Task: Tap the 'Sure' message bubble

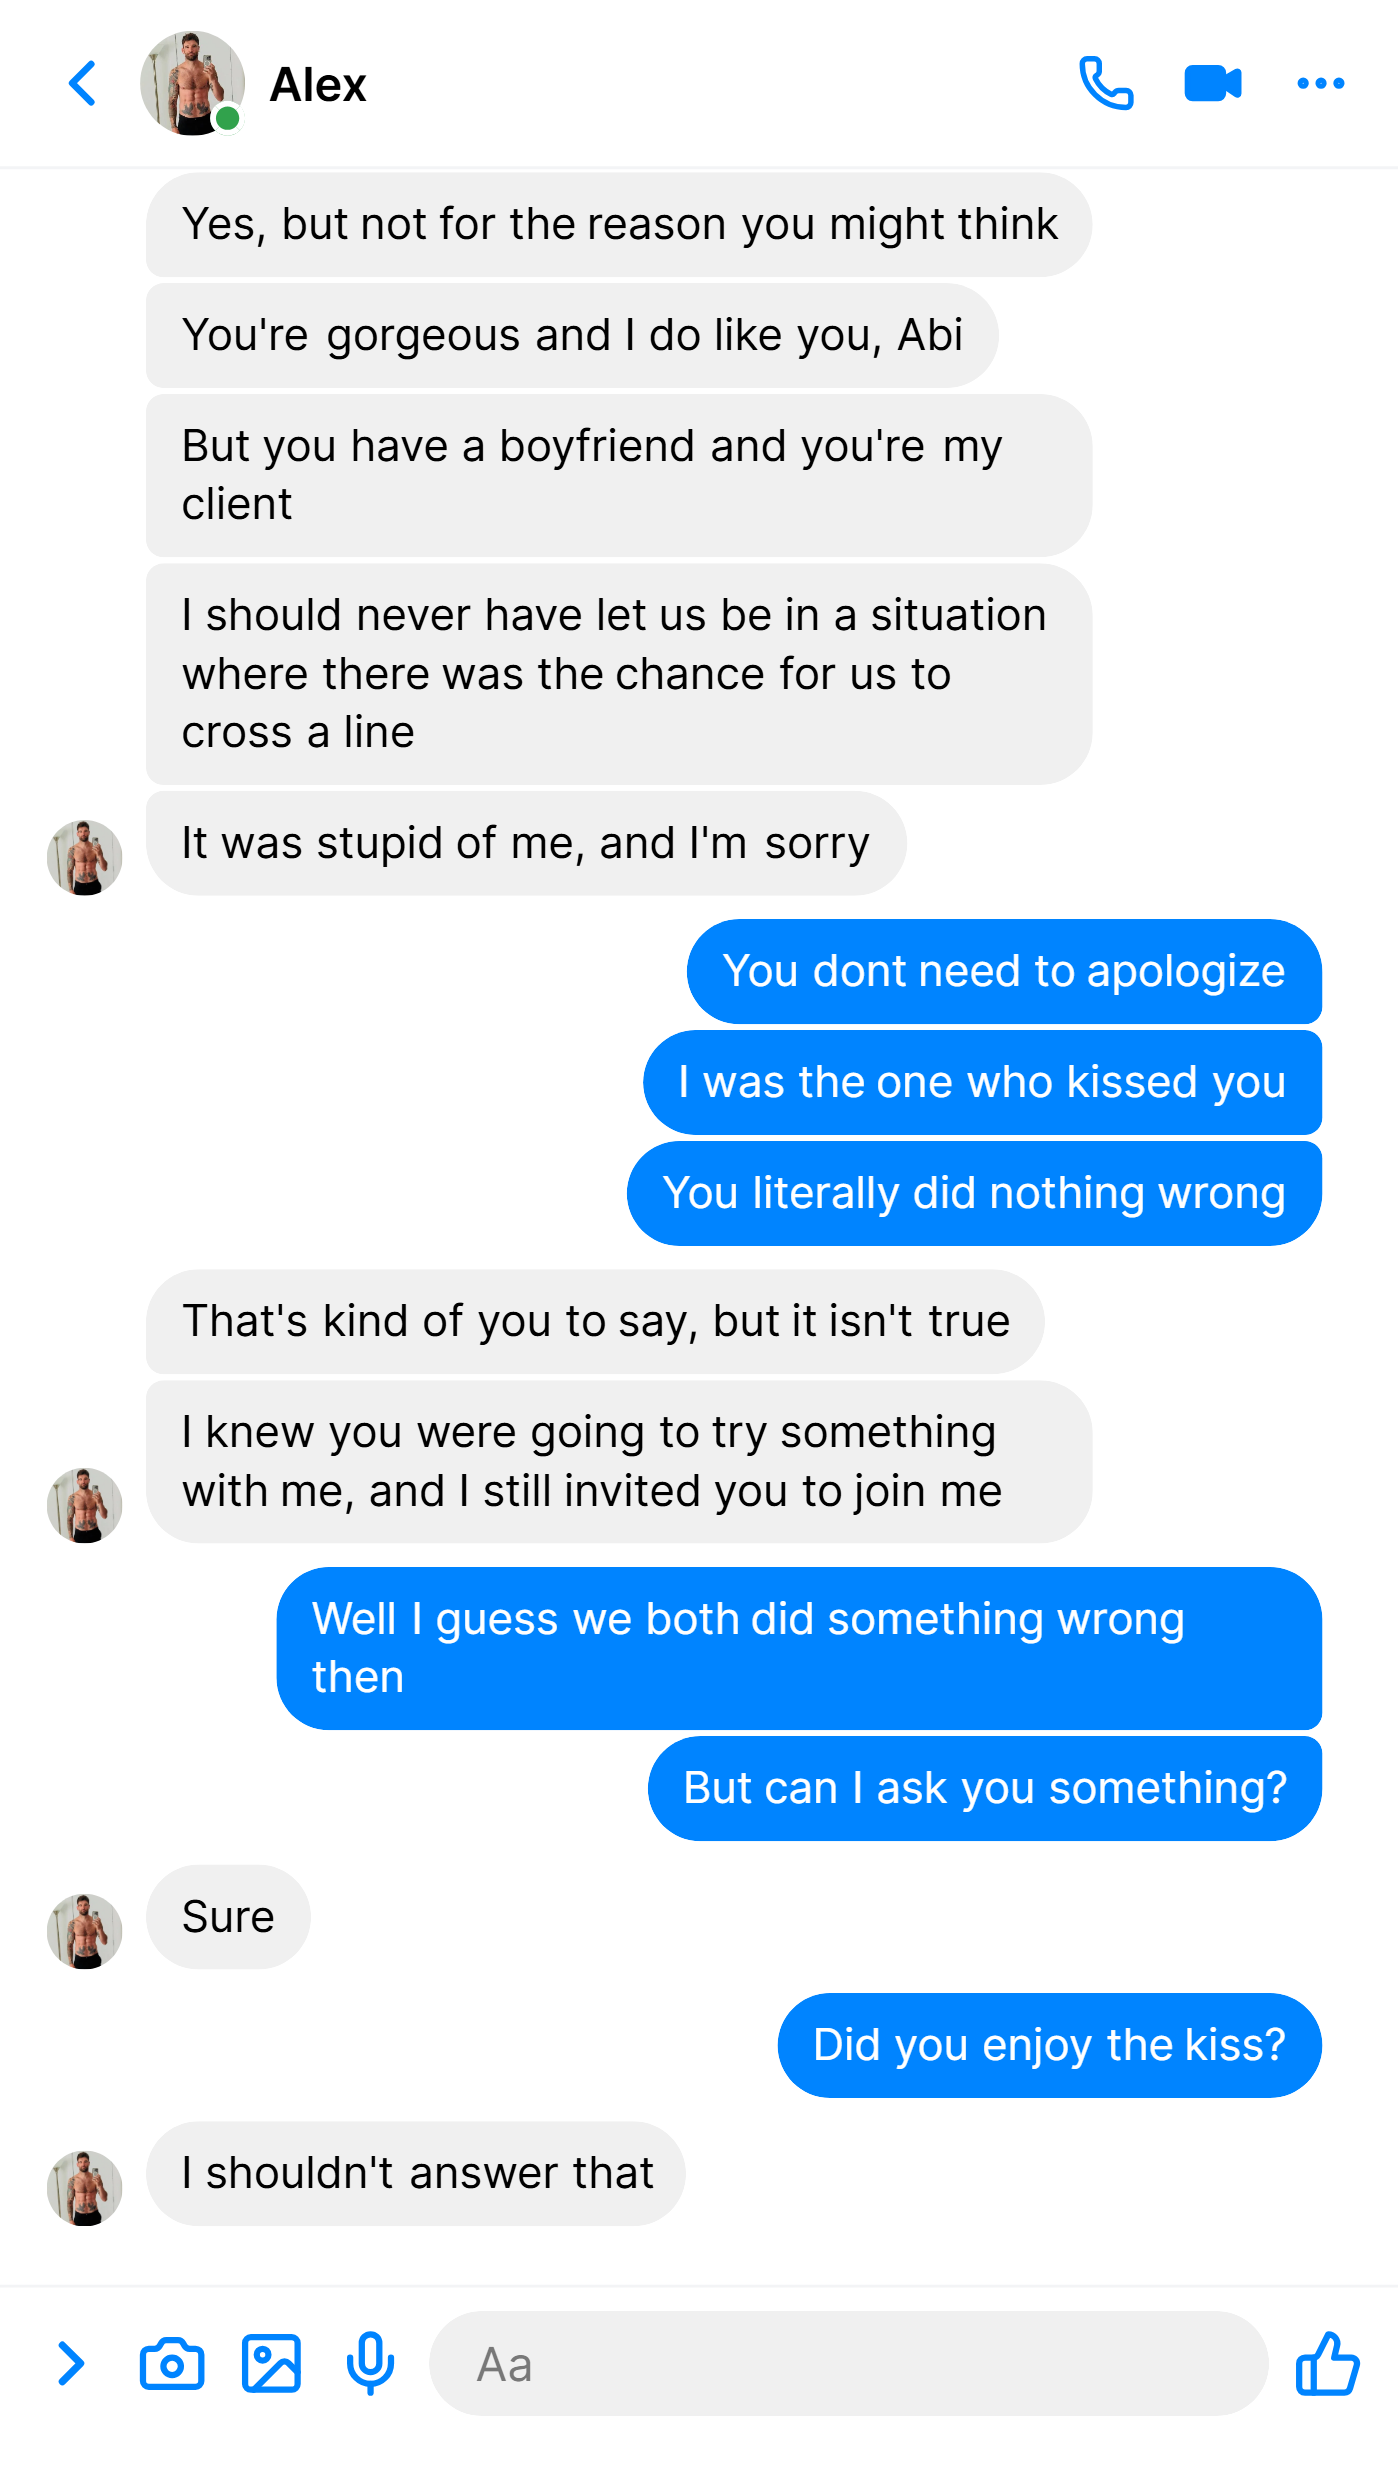Action: tap(228, 1917)
